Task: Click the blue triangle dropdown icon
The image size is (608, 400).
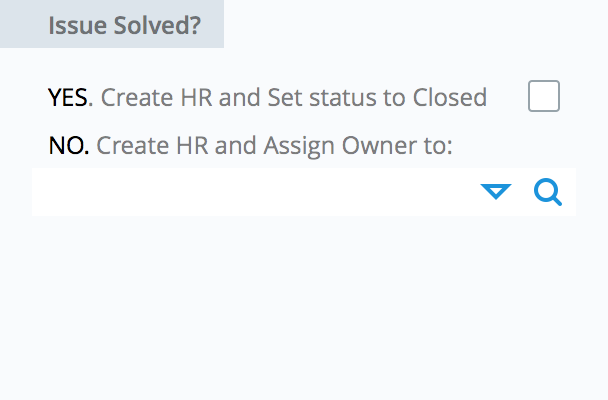Action: click(496, 192)
